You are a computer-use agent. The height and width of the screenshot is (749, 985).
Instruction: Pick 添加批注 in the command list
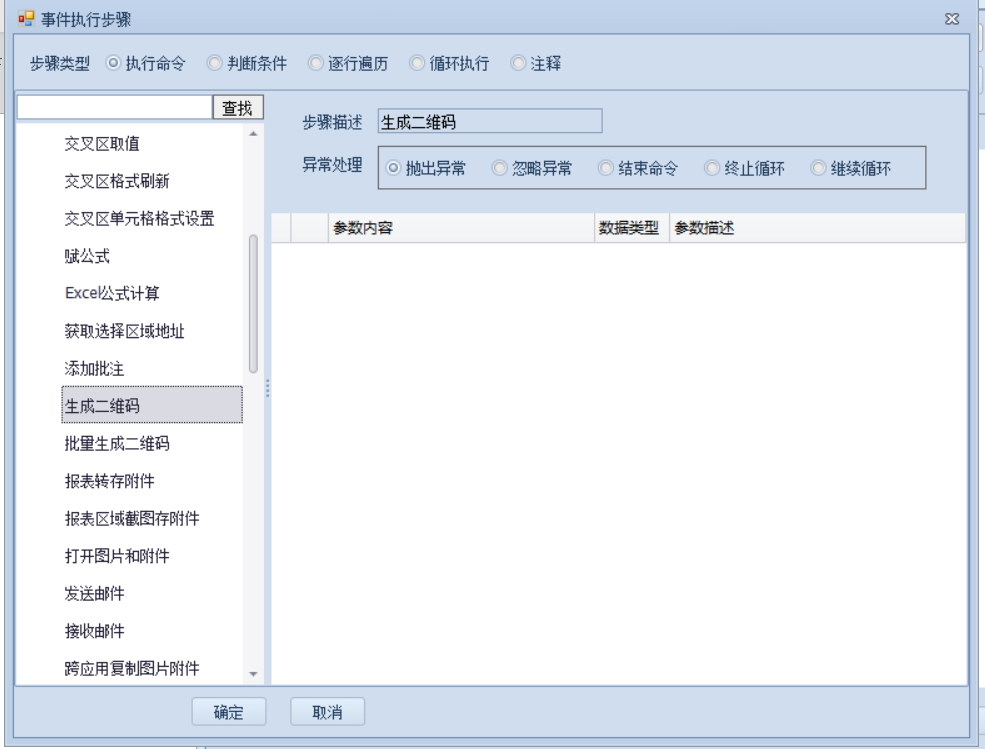[94, 369]
